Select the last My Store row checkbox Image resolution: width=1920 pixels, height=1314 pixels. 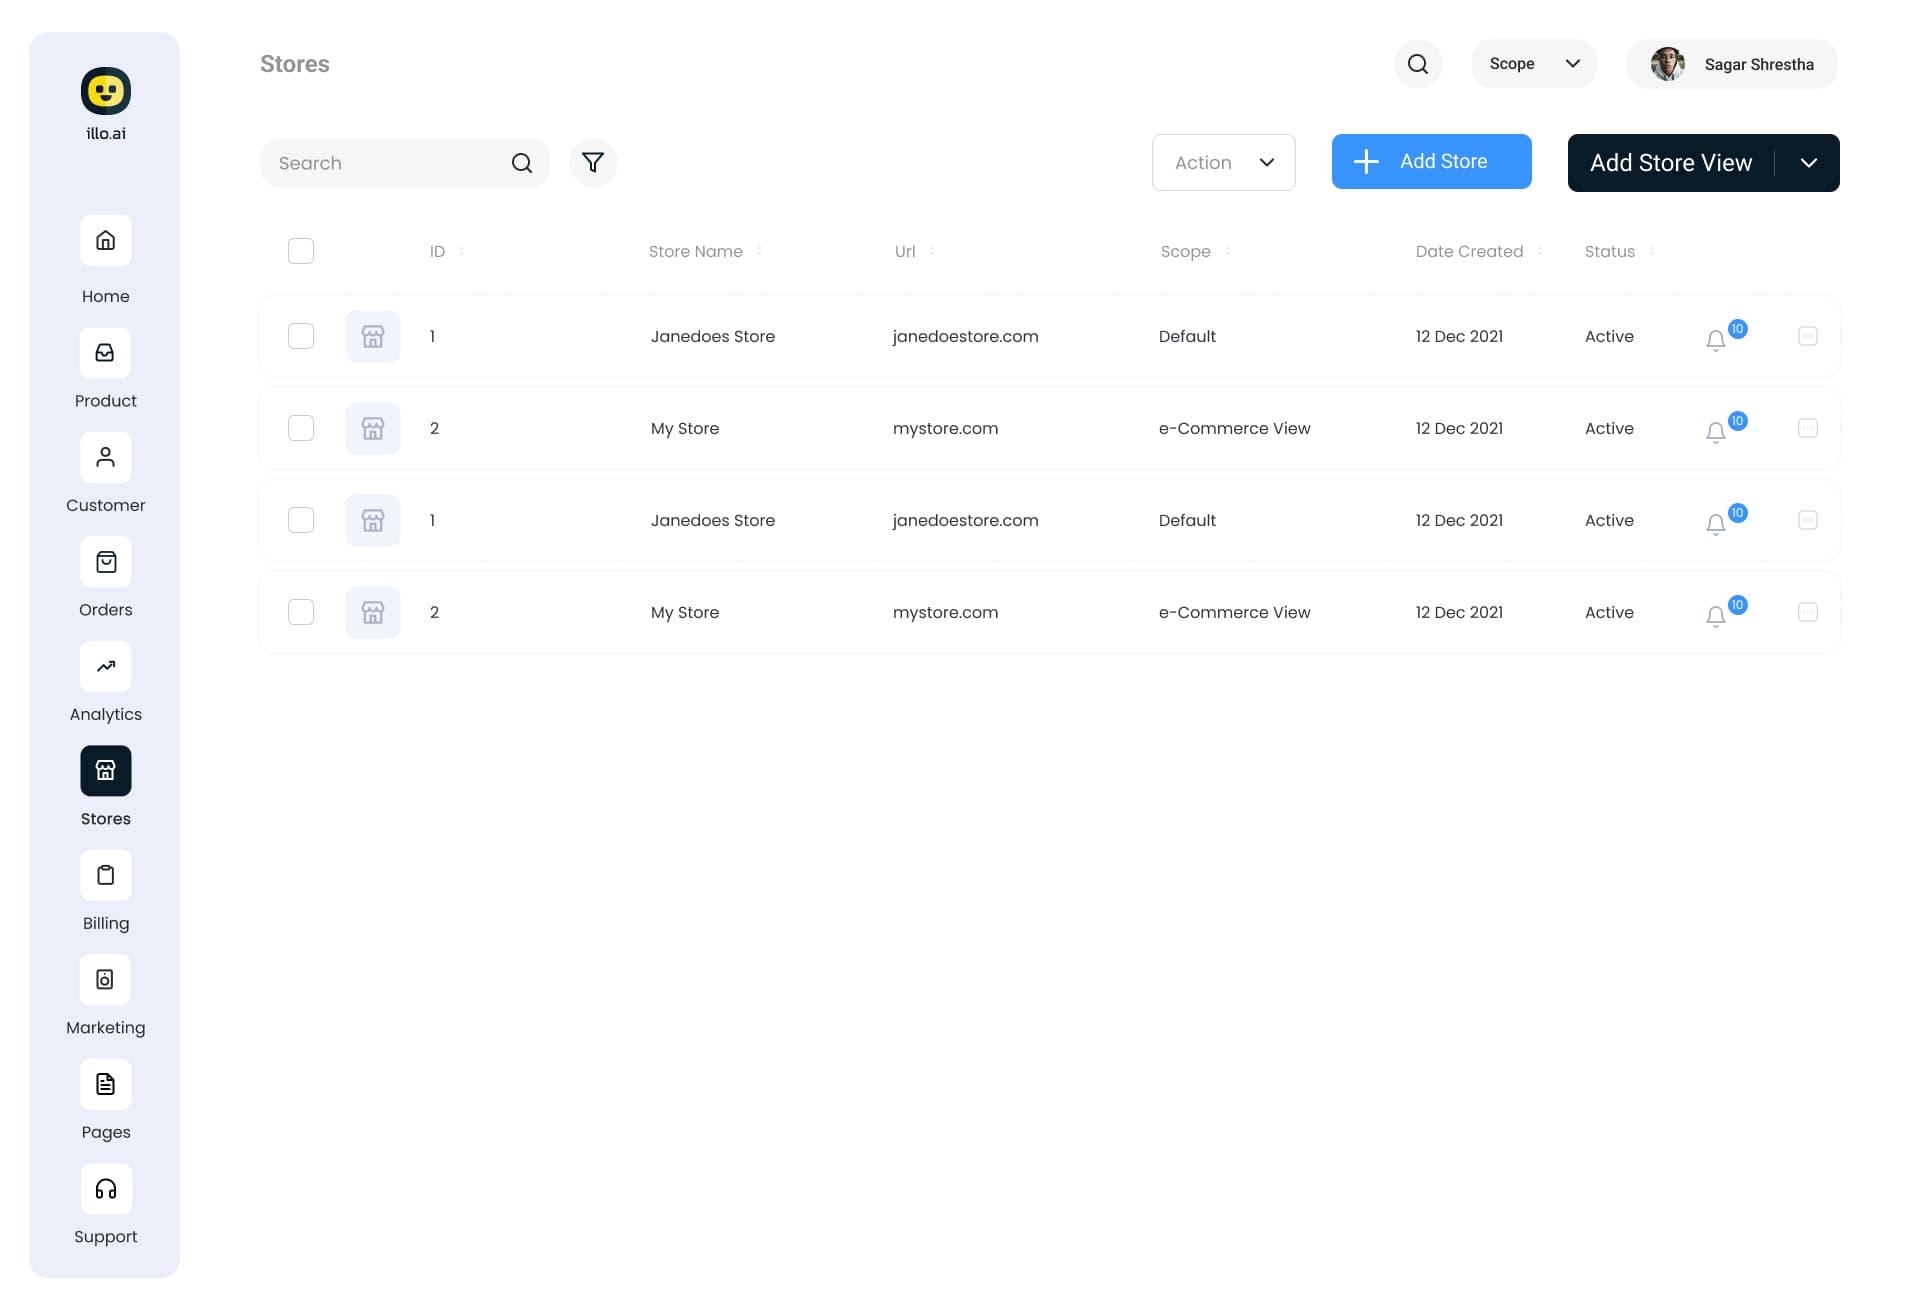301,612
